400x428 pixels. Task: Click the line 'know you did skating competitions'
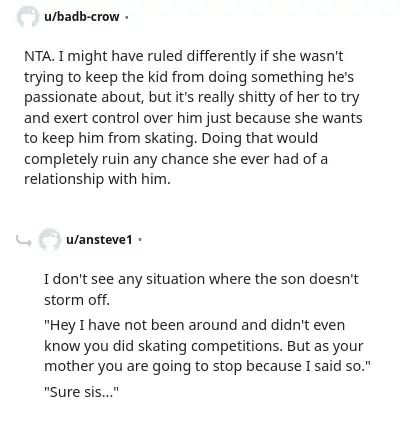point(204,346)
